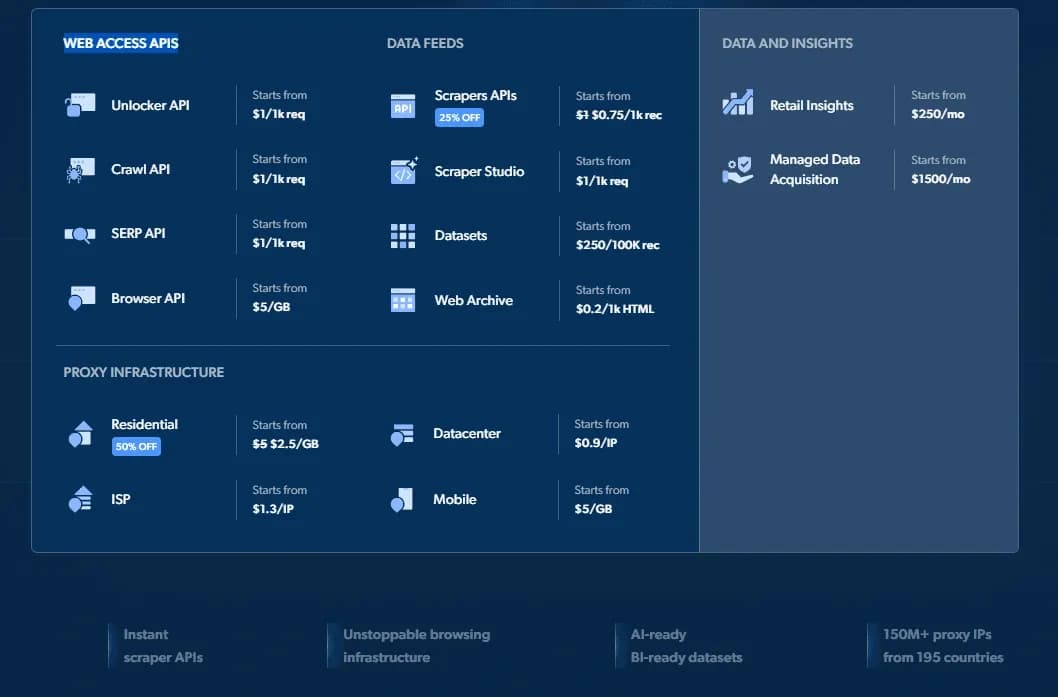The image size is (1058, 697).
Task: Open Scrapers APIs via its API icon
Action: (402, 104)
